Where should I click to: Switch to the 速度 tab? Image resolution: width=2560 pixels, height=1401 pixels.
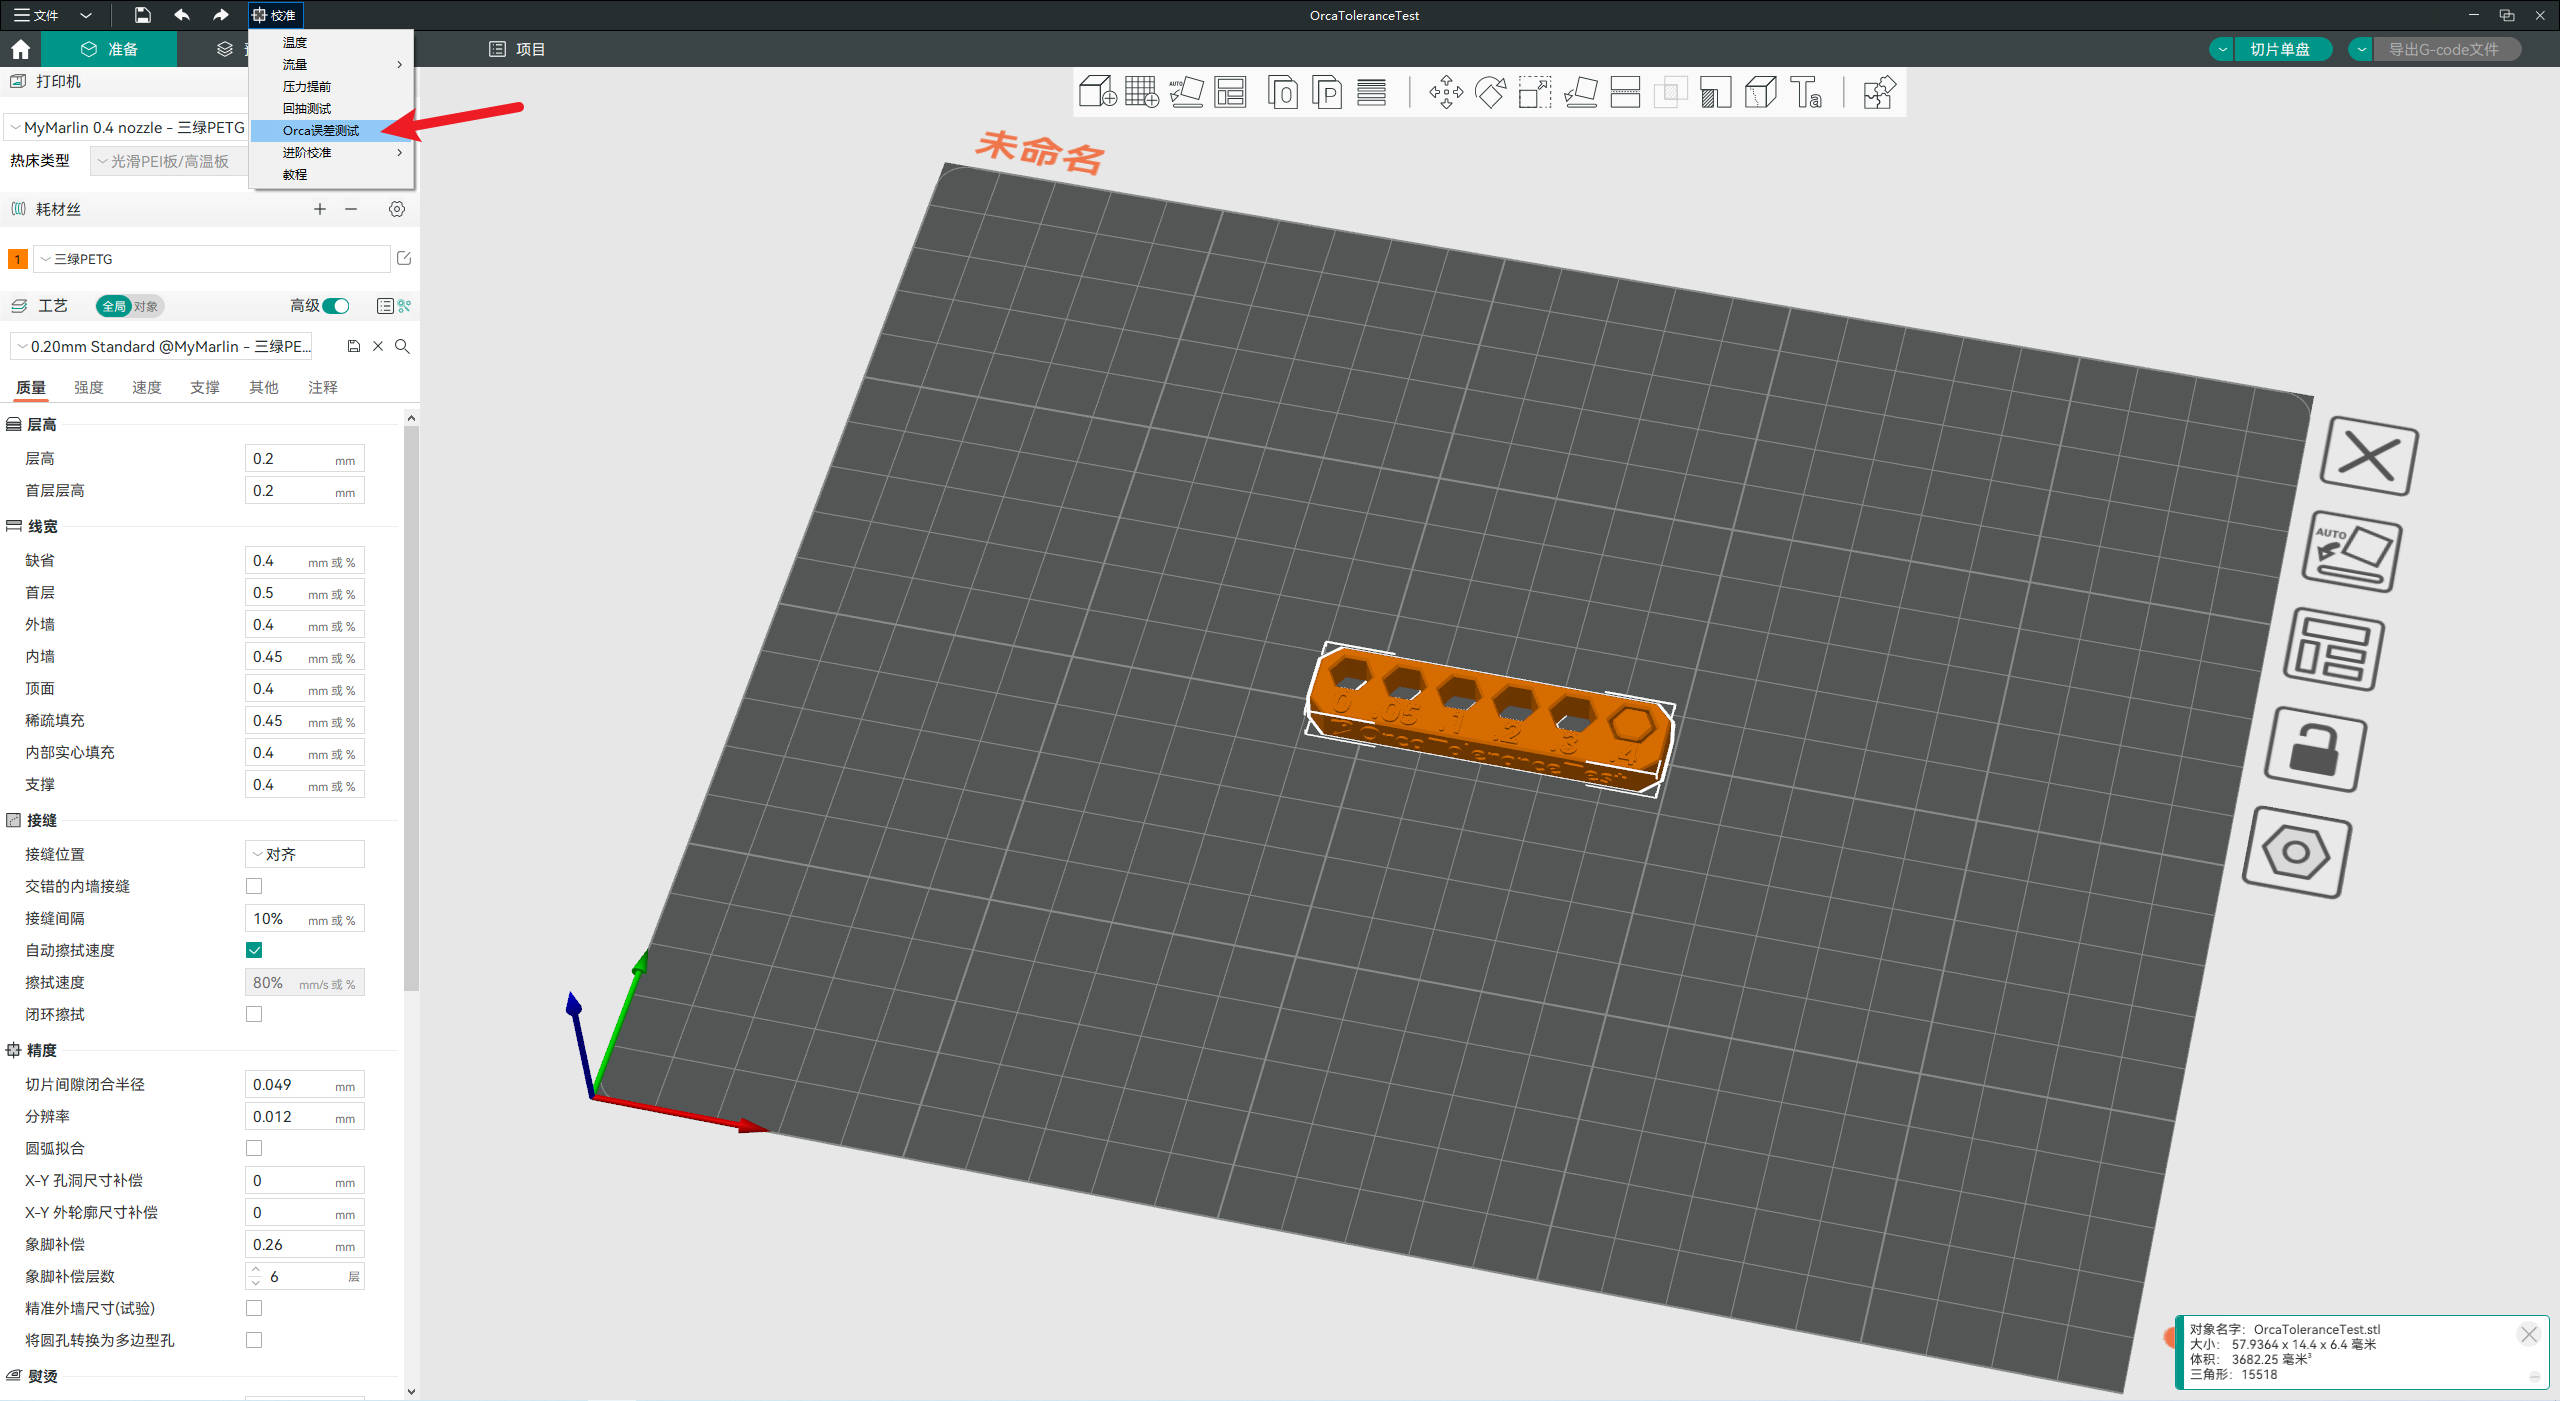pos(147,387)
